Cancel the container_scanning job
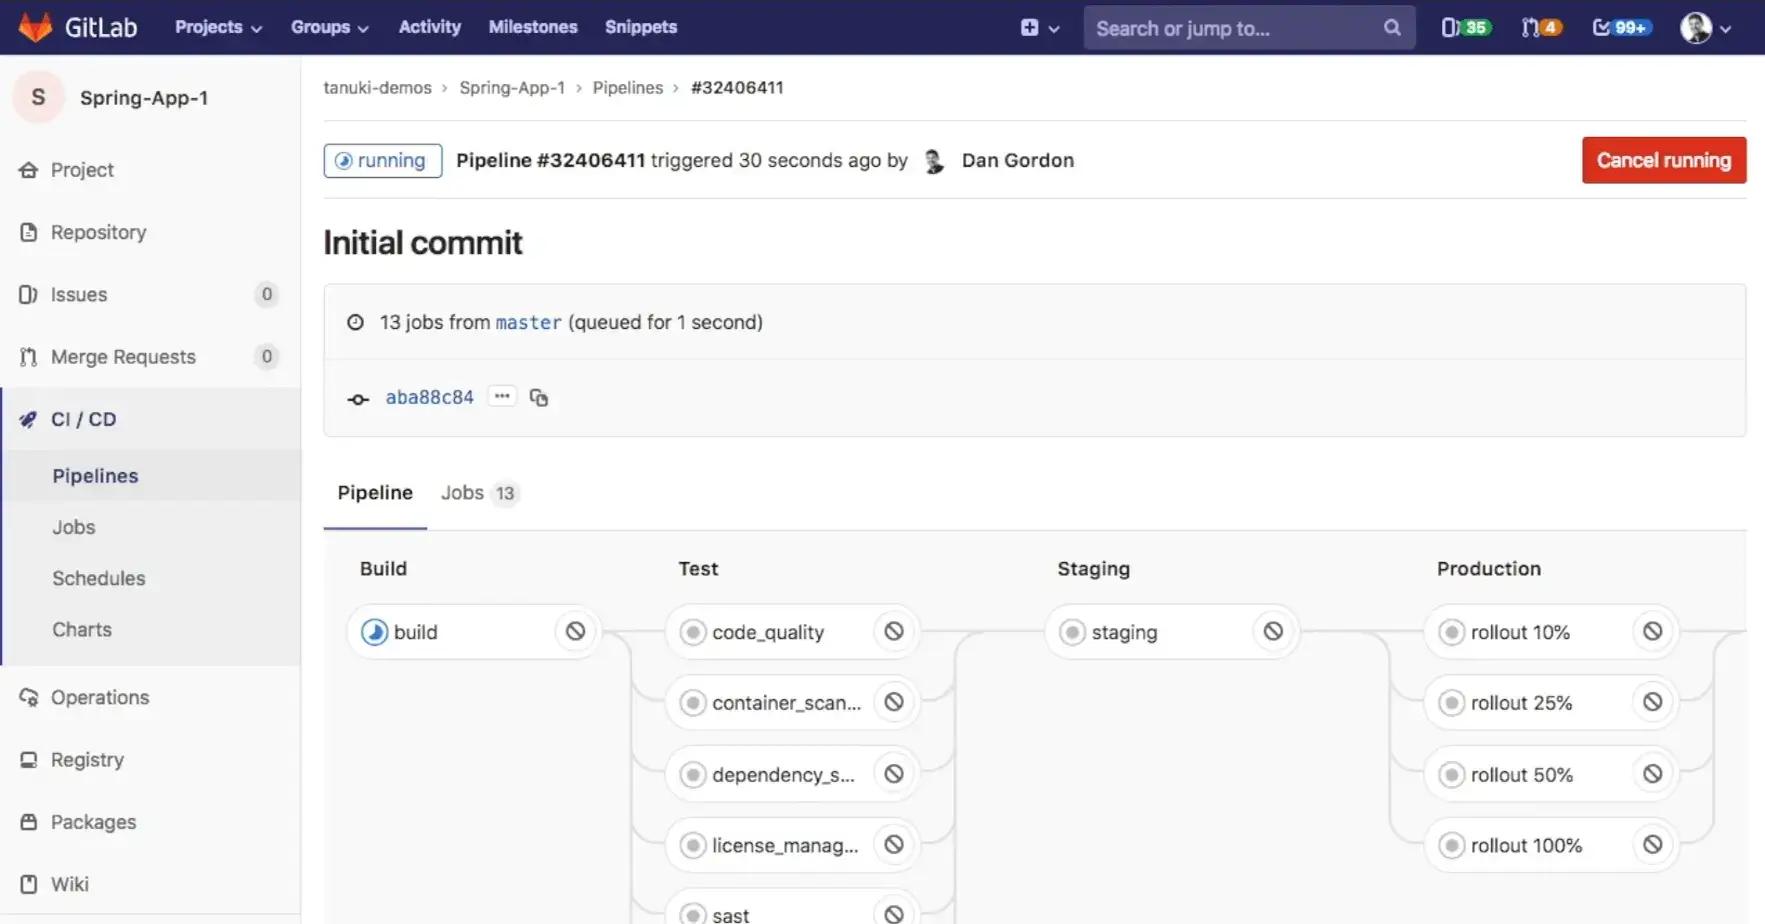 point(894,702)
